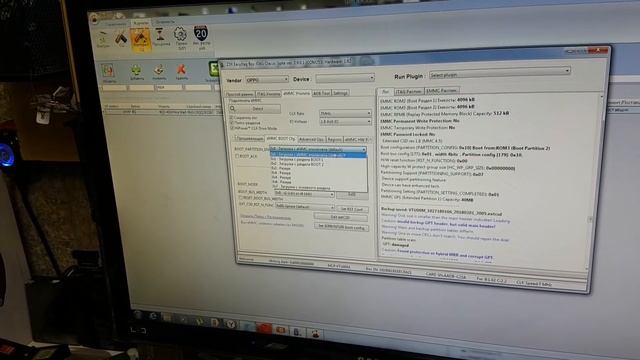Open the Run Plugin 'Select plugin' dropdown
This screenshot has width=640, height=360.
coord(499,72)
